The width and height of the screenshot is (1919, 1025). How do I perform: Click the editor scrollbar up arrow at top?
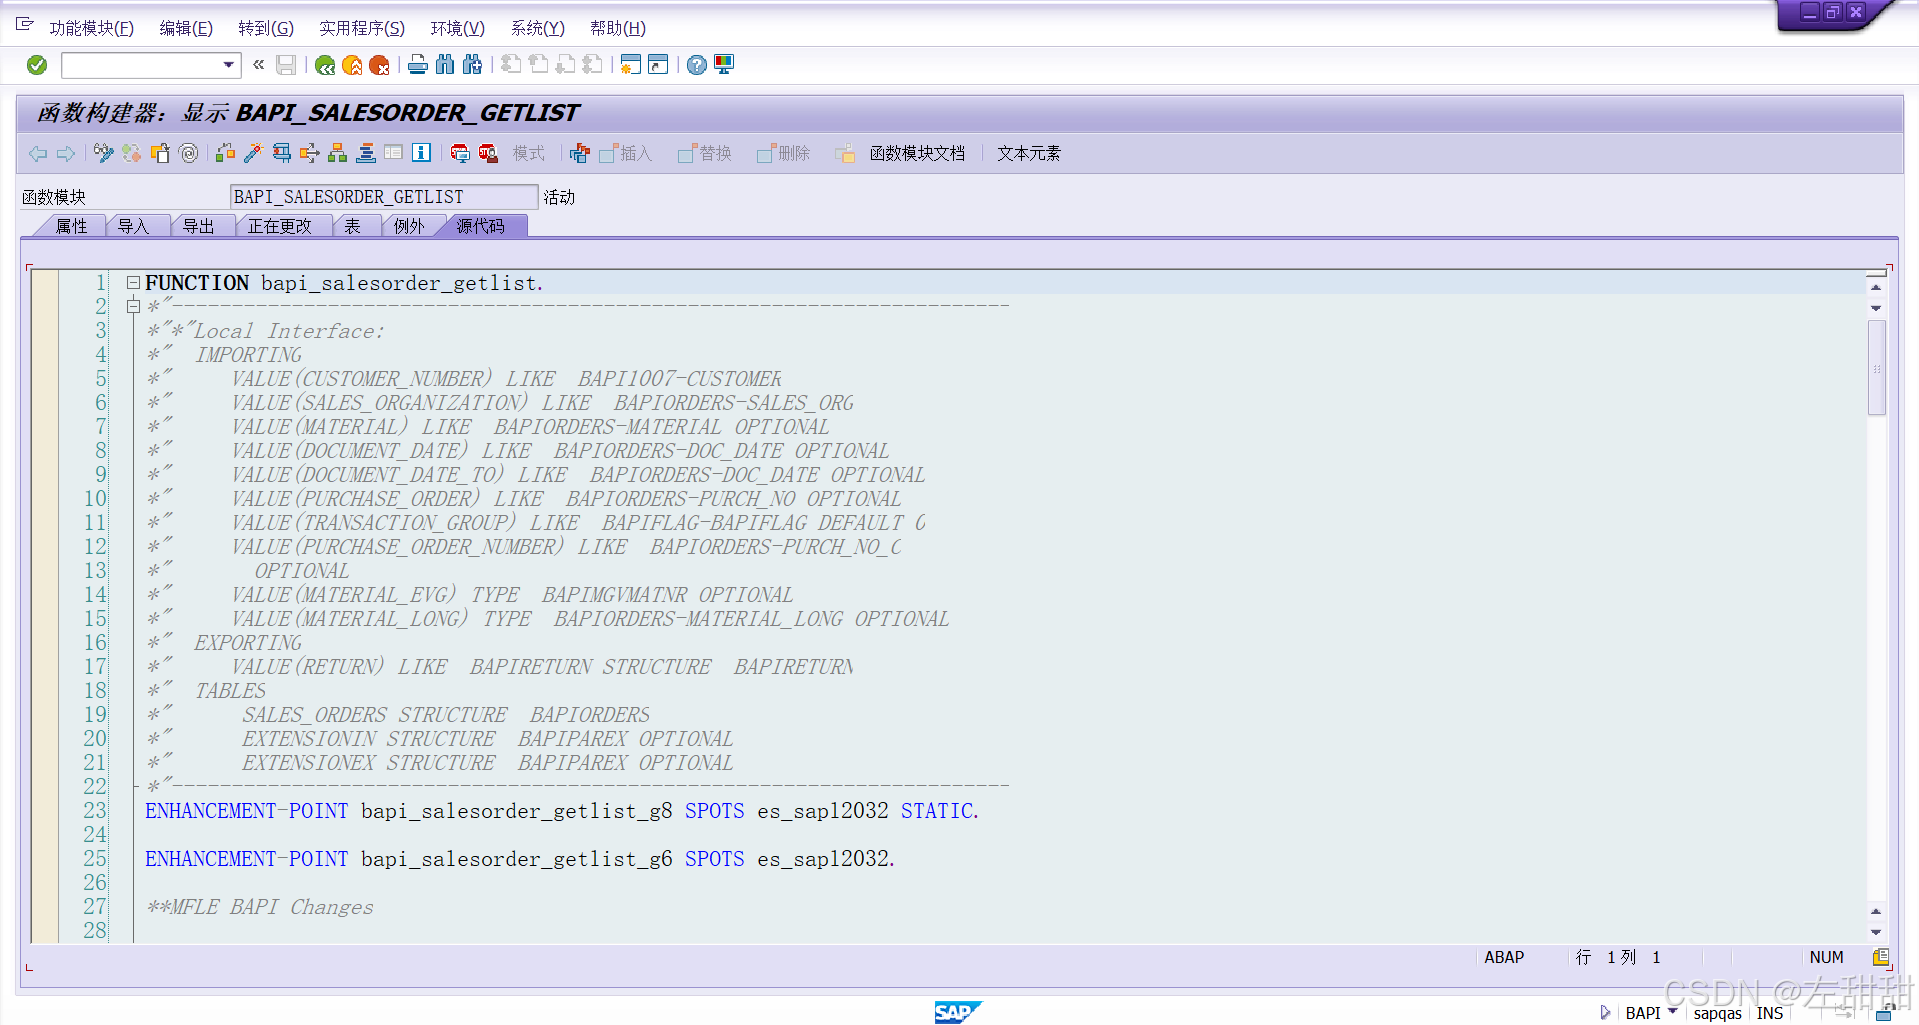coord(1876,287)
